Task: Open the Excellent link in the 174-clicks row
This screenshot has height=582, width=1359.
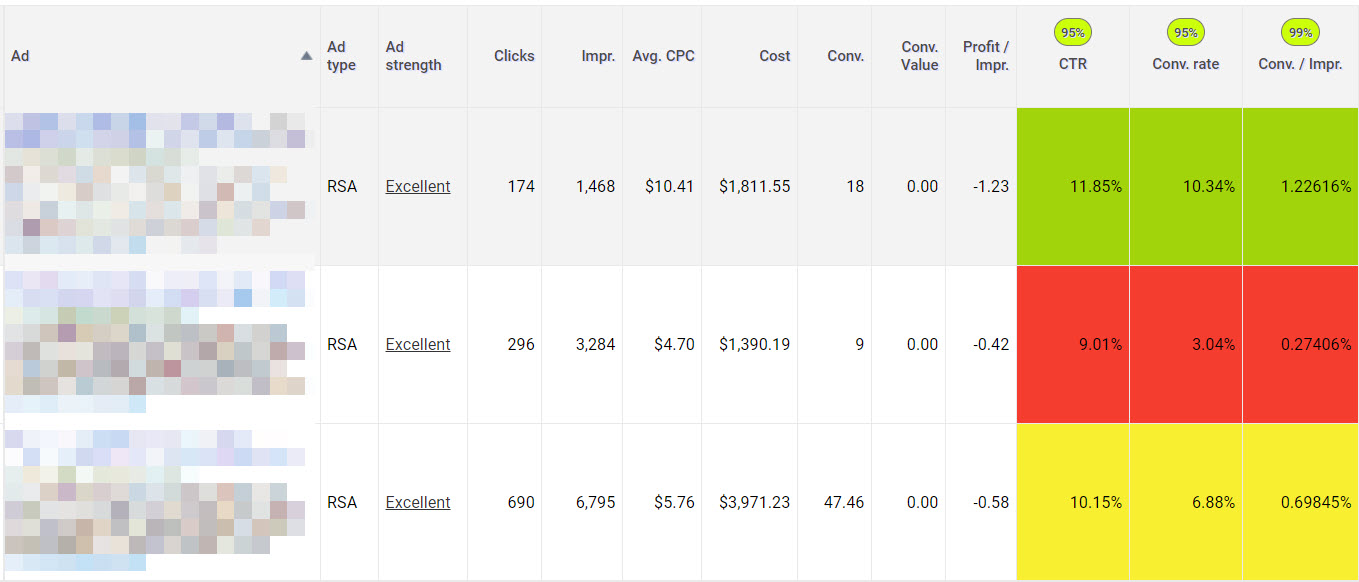Action: tap(418, 186)
